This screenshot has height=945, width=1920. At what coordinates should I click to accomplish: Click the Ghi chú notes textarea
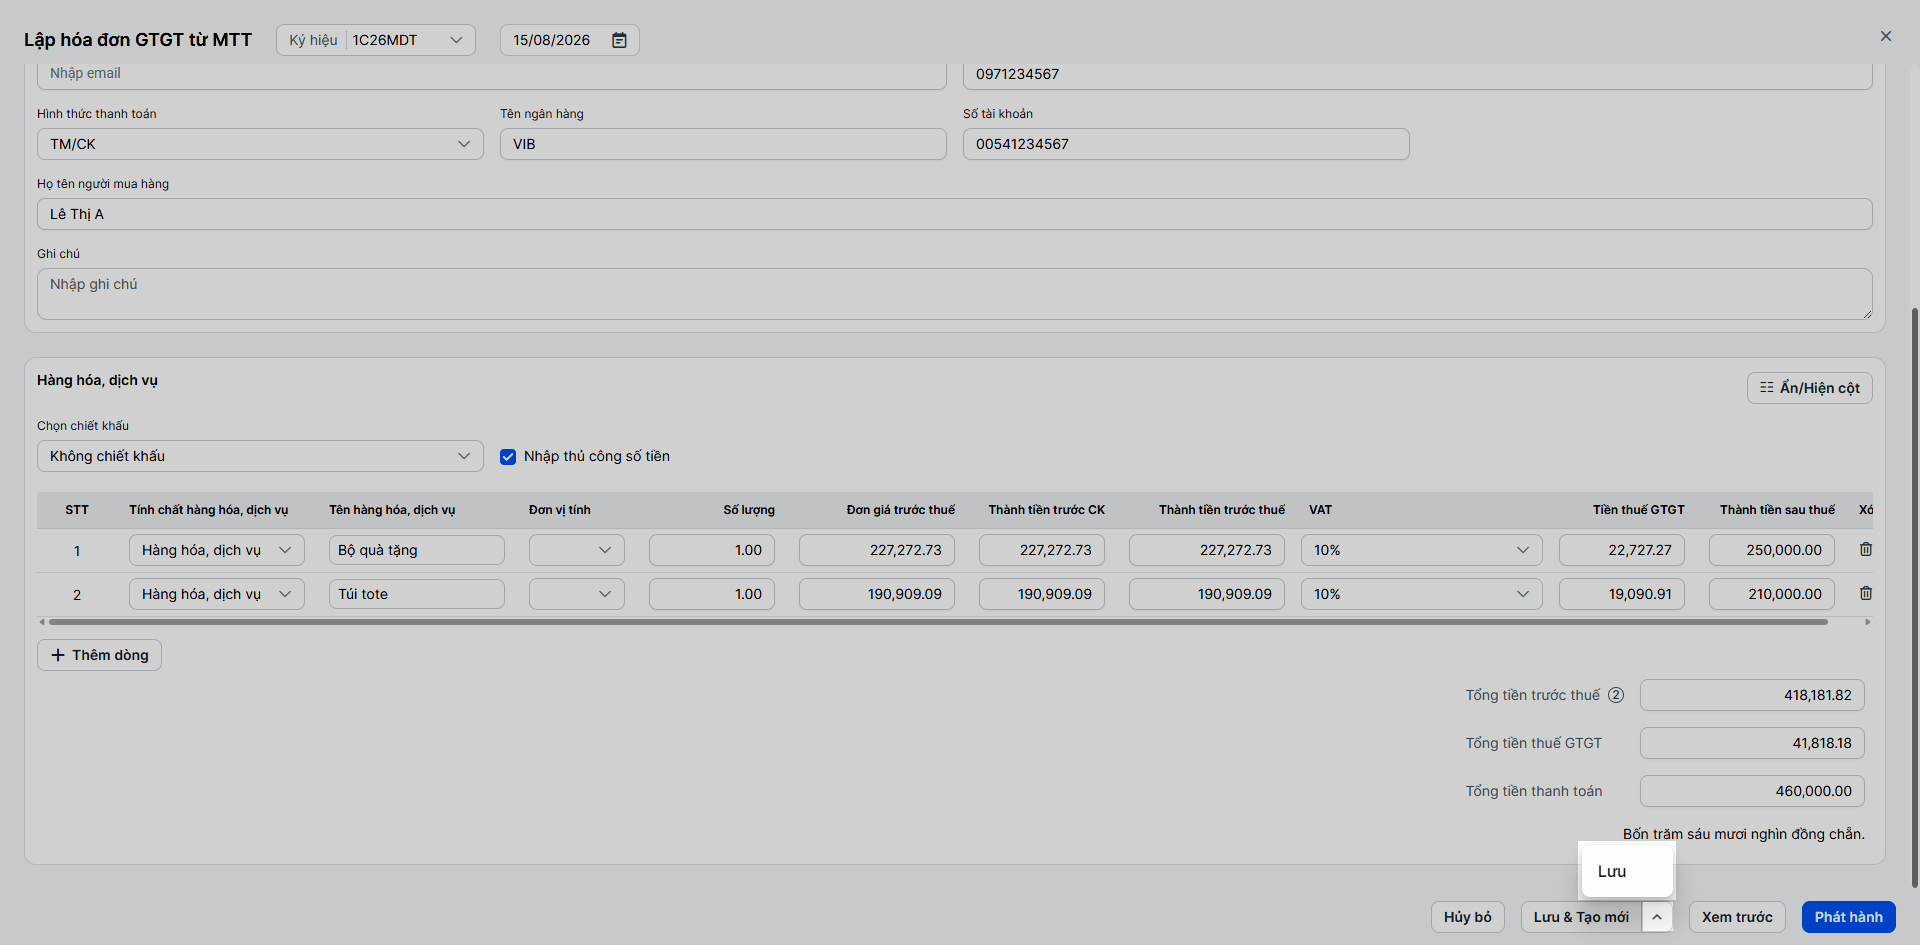pyautogui.click(x=955, y=294)
